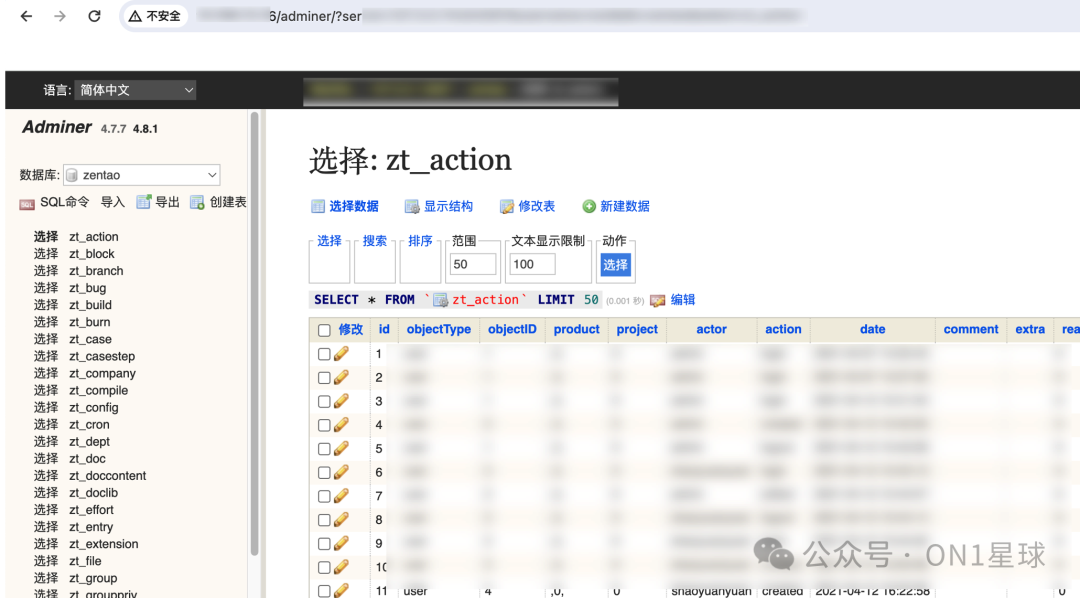Open 显示结构 structure view
The image size is (1080, 598).
click(x=439, y=206)
